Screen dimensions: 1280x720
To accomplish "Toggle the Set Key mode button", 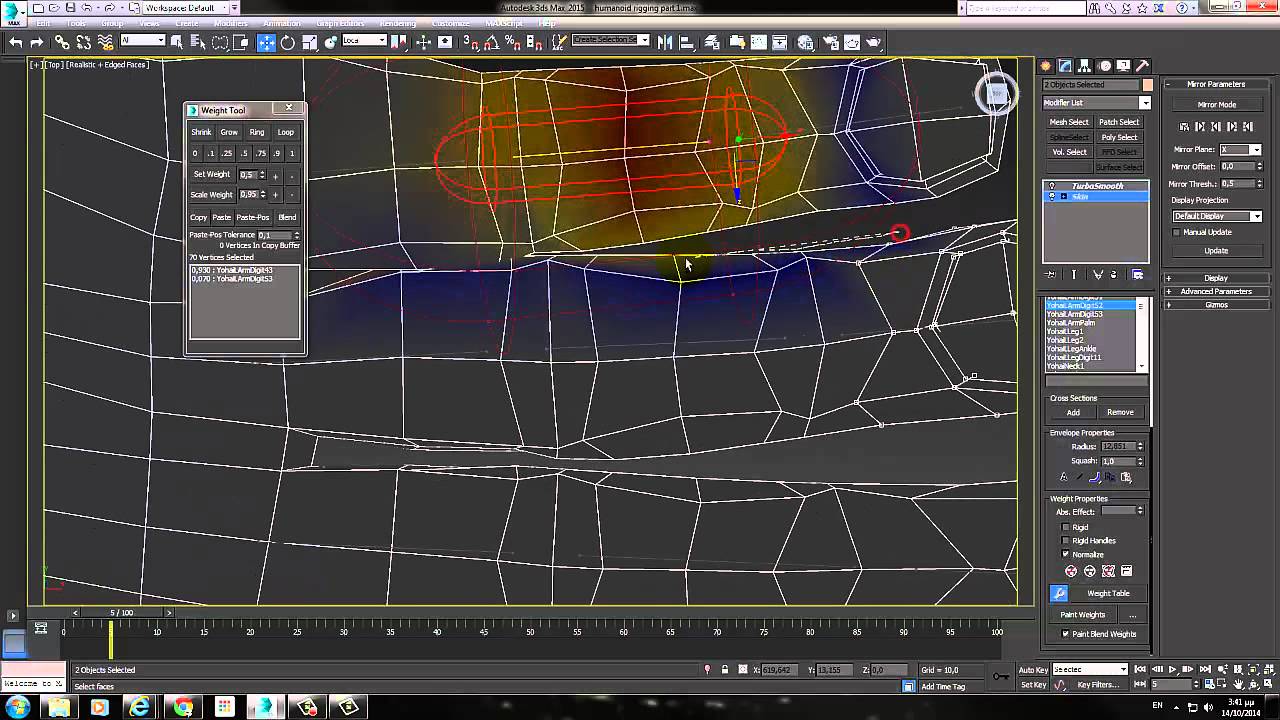I will pos(1033,685).
